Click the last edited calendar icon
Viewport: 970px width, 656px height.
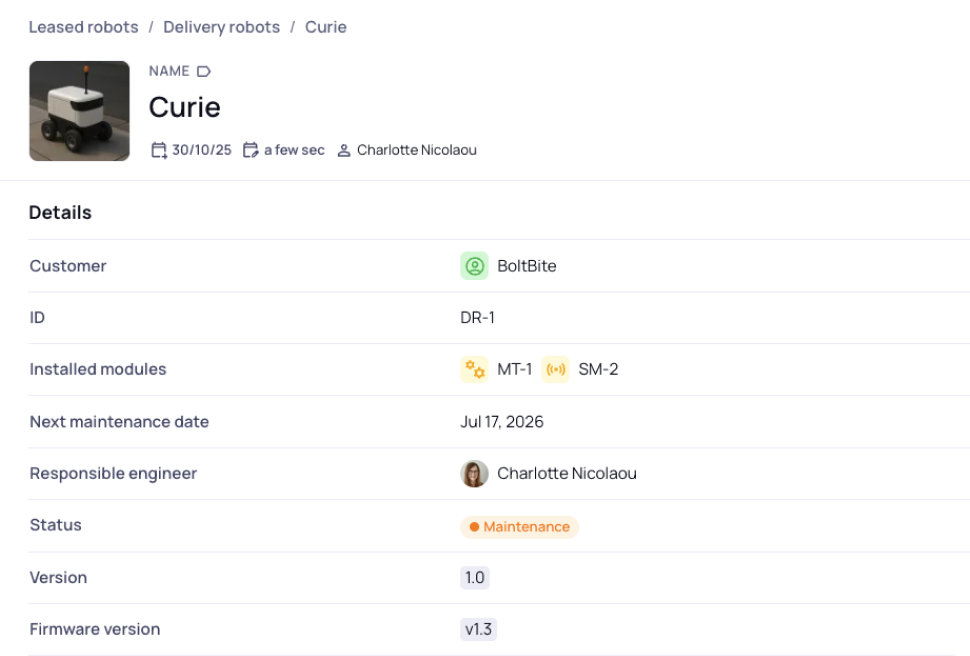[x=251, y=150]
